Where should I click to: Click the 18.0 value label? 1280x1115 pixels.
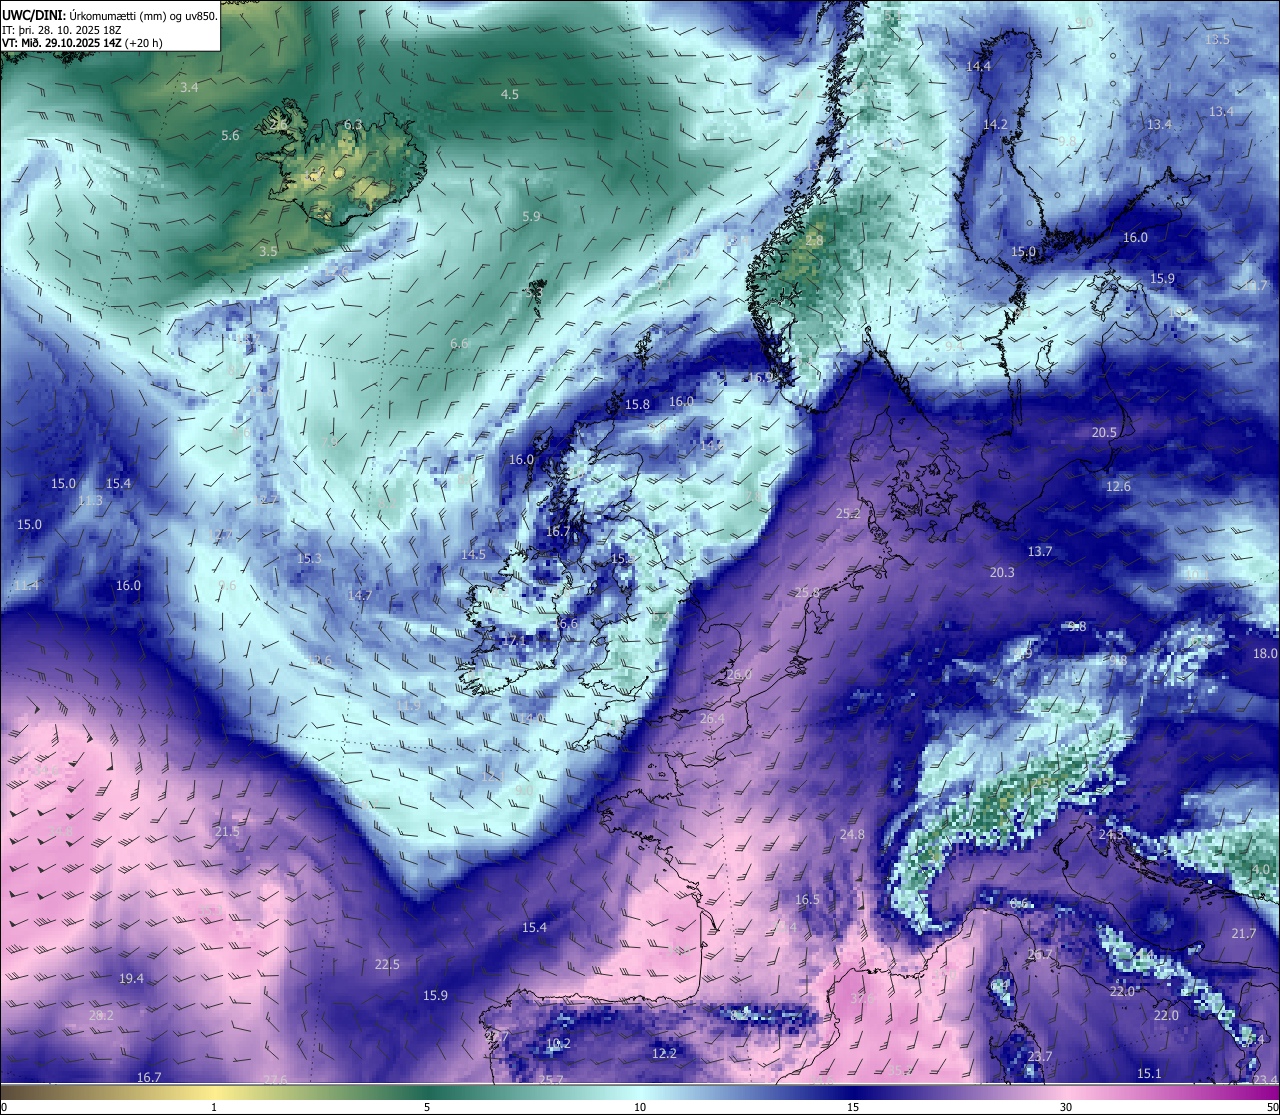tap(1265, 653)
